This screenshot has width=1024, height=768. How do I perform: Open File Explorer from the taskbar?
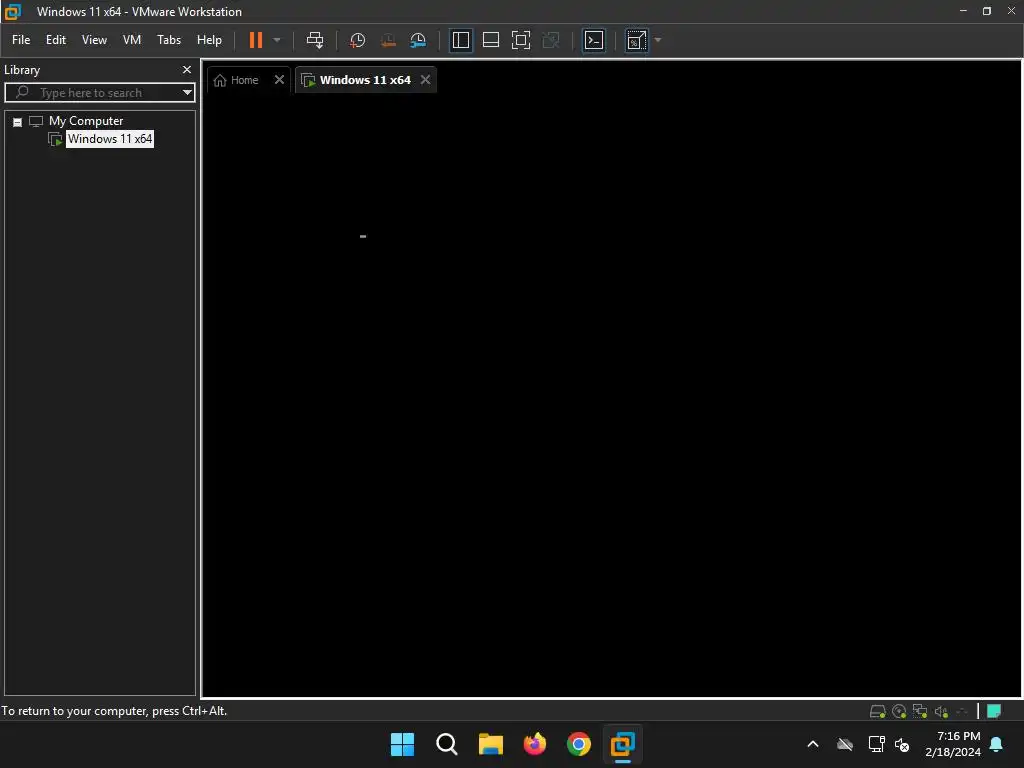pos(490,744)
